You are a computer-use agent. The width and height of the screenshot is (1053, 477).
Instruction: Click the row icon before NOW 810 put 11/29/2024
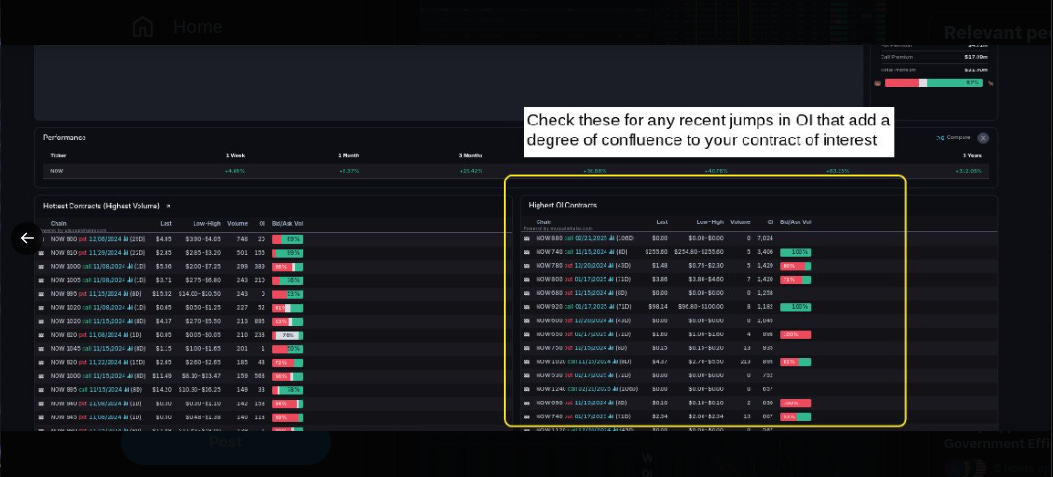41,253
